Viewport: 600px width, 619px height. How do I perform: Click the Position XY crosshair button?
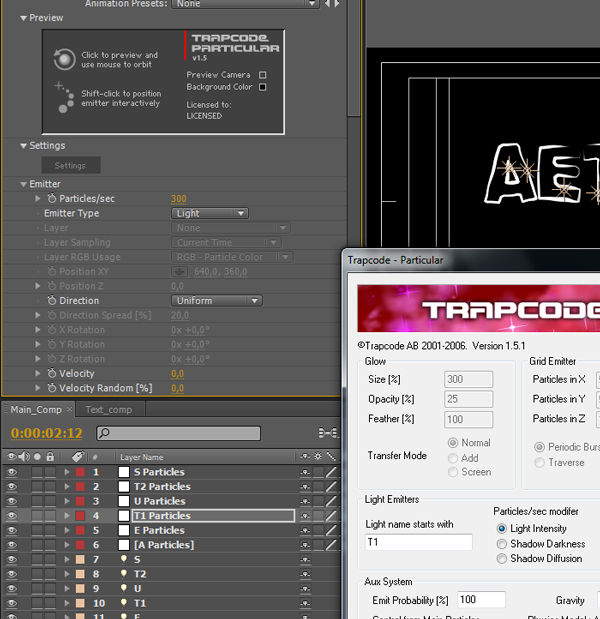coord(179,272)
